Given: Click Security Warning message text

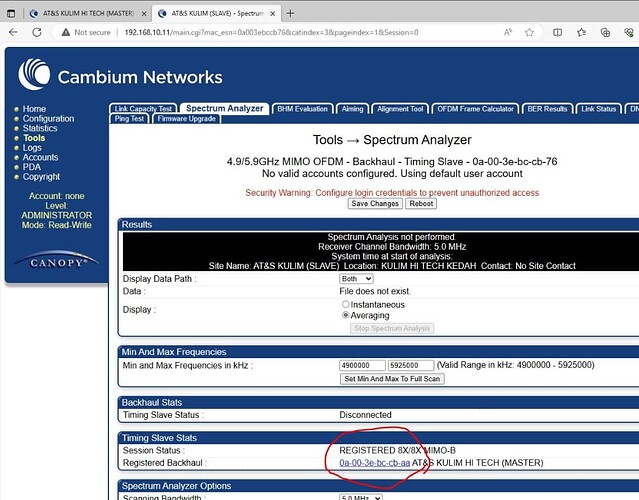Looking at the screenshot, I should click(x=392, y=192).
